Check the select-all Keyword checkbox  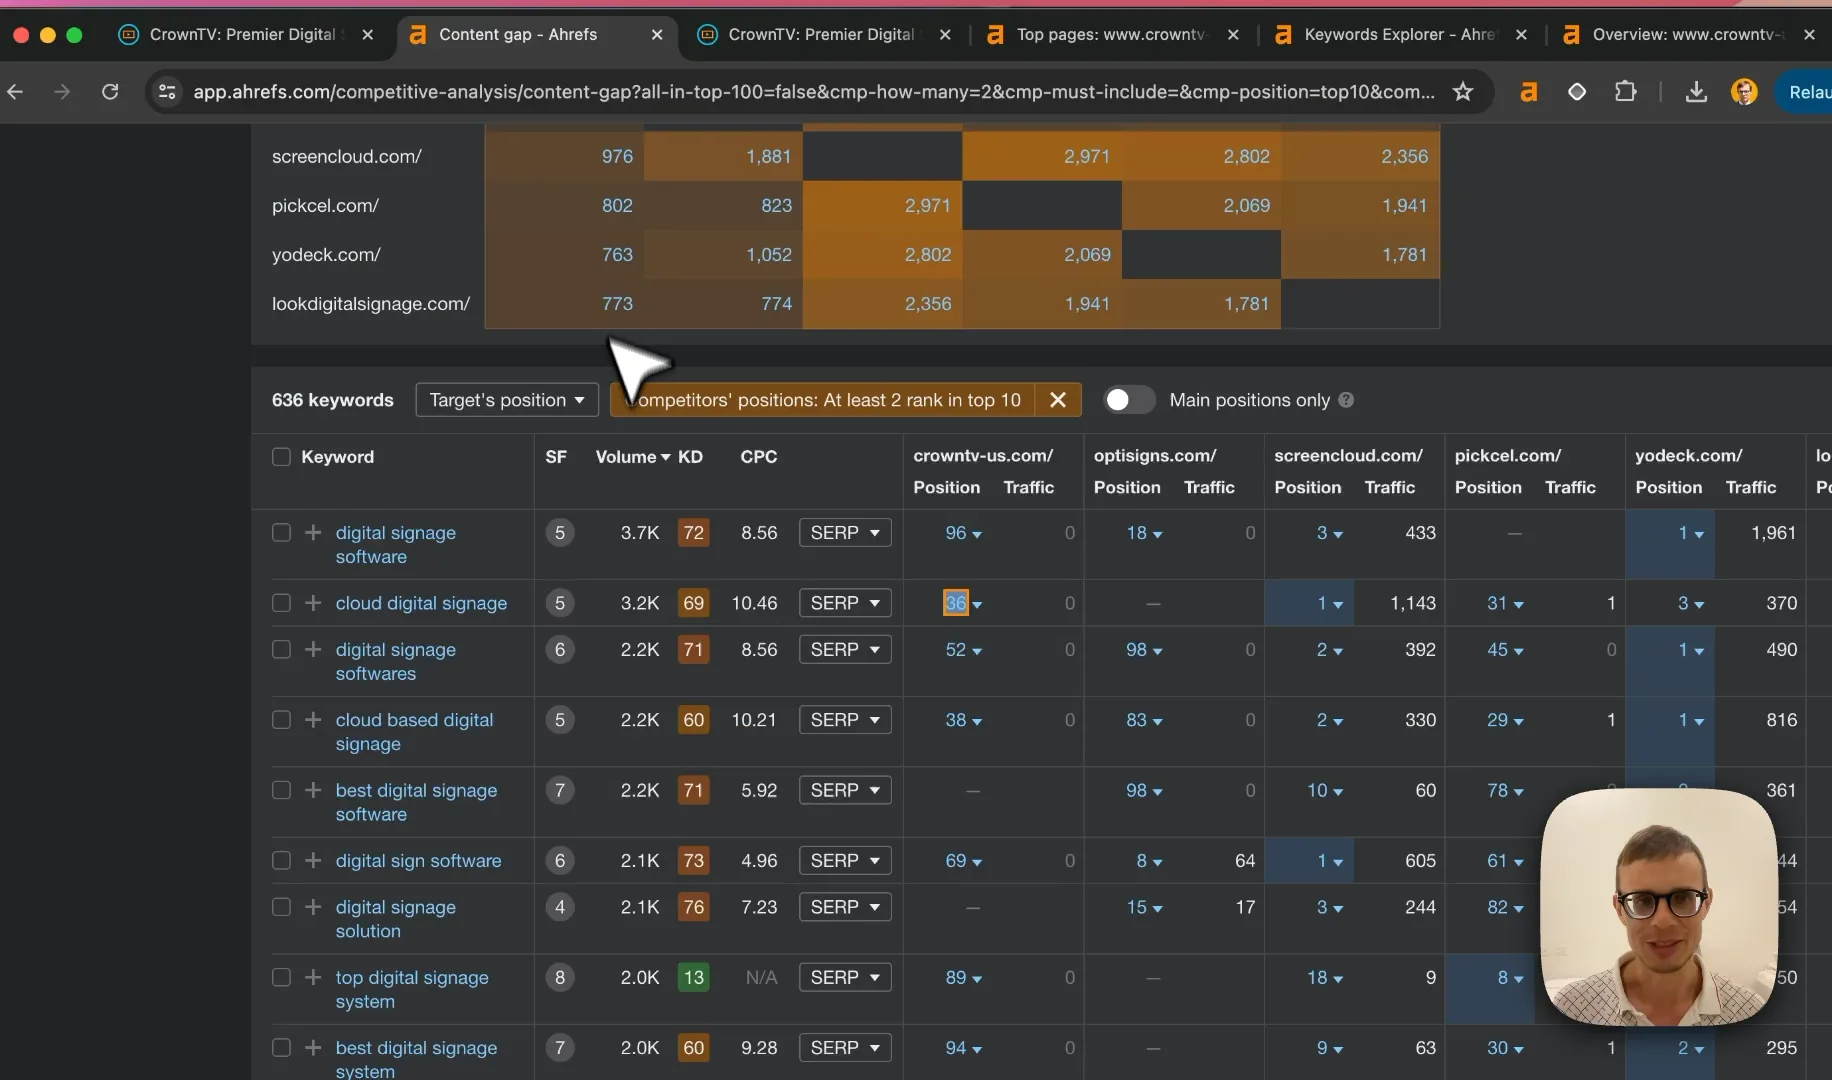pyautogui.click(x=281, y=457)
